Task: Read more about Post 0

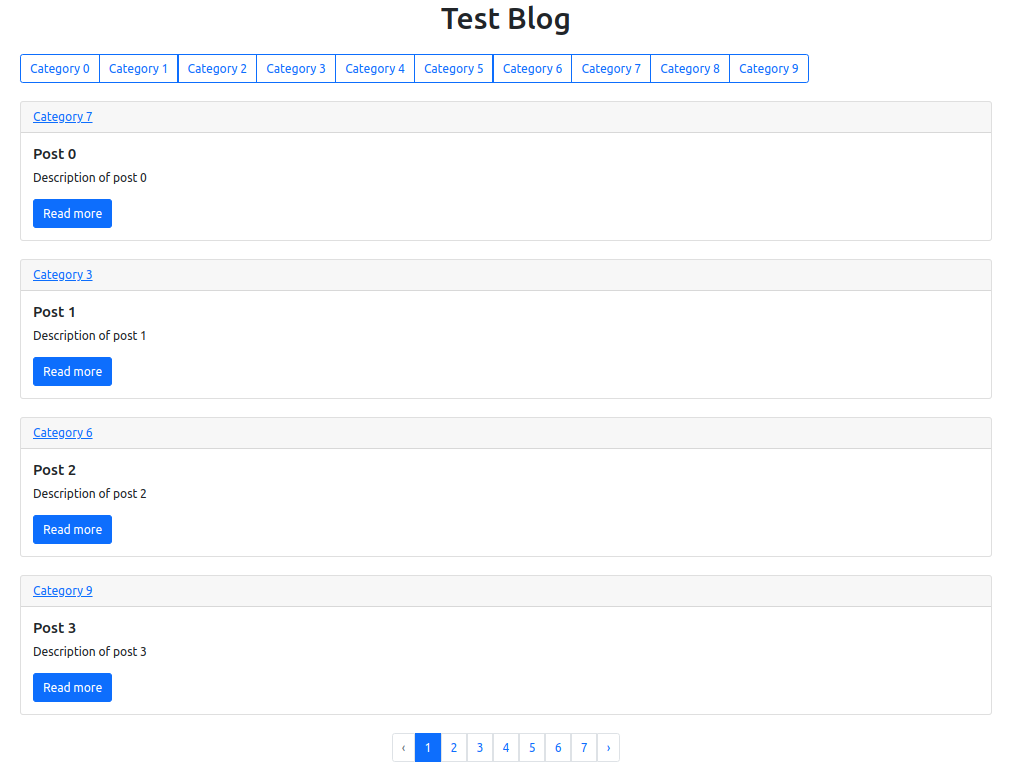Action: click(x=72, y=213)
